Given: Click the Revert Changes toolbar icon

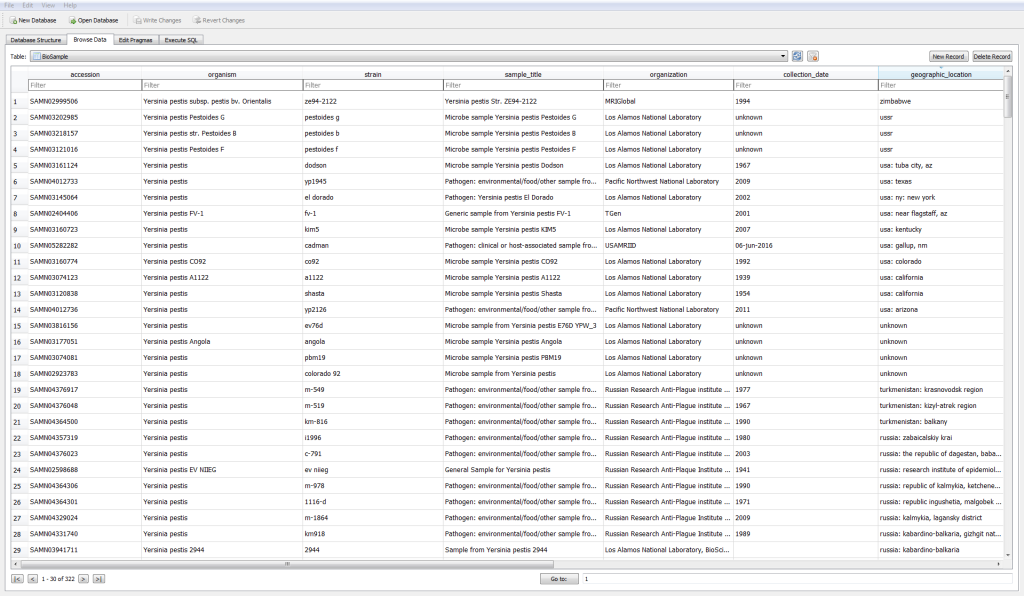Looking at the screenshot, I should [x=219, y=20].
